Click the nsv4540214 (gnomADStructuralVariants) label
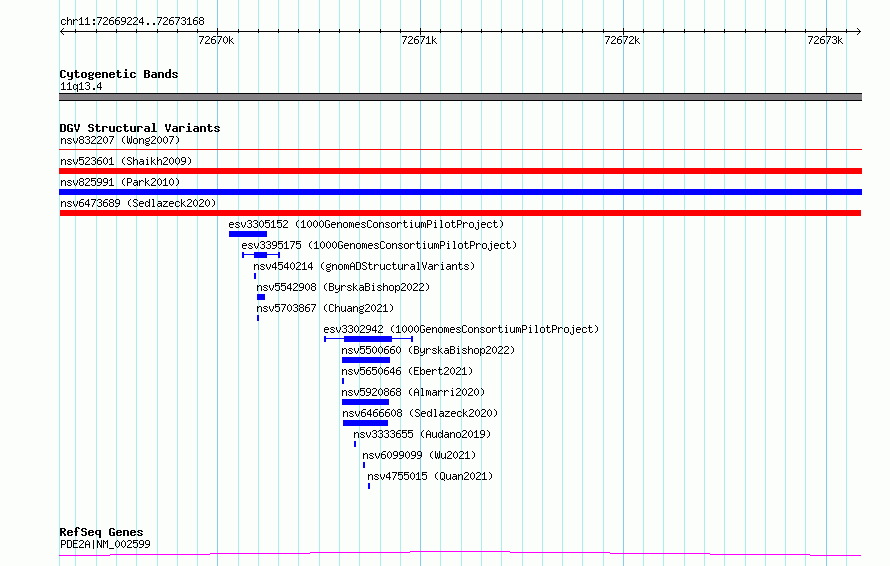The image size is (890, 566). coord(364,266)
